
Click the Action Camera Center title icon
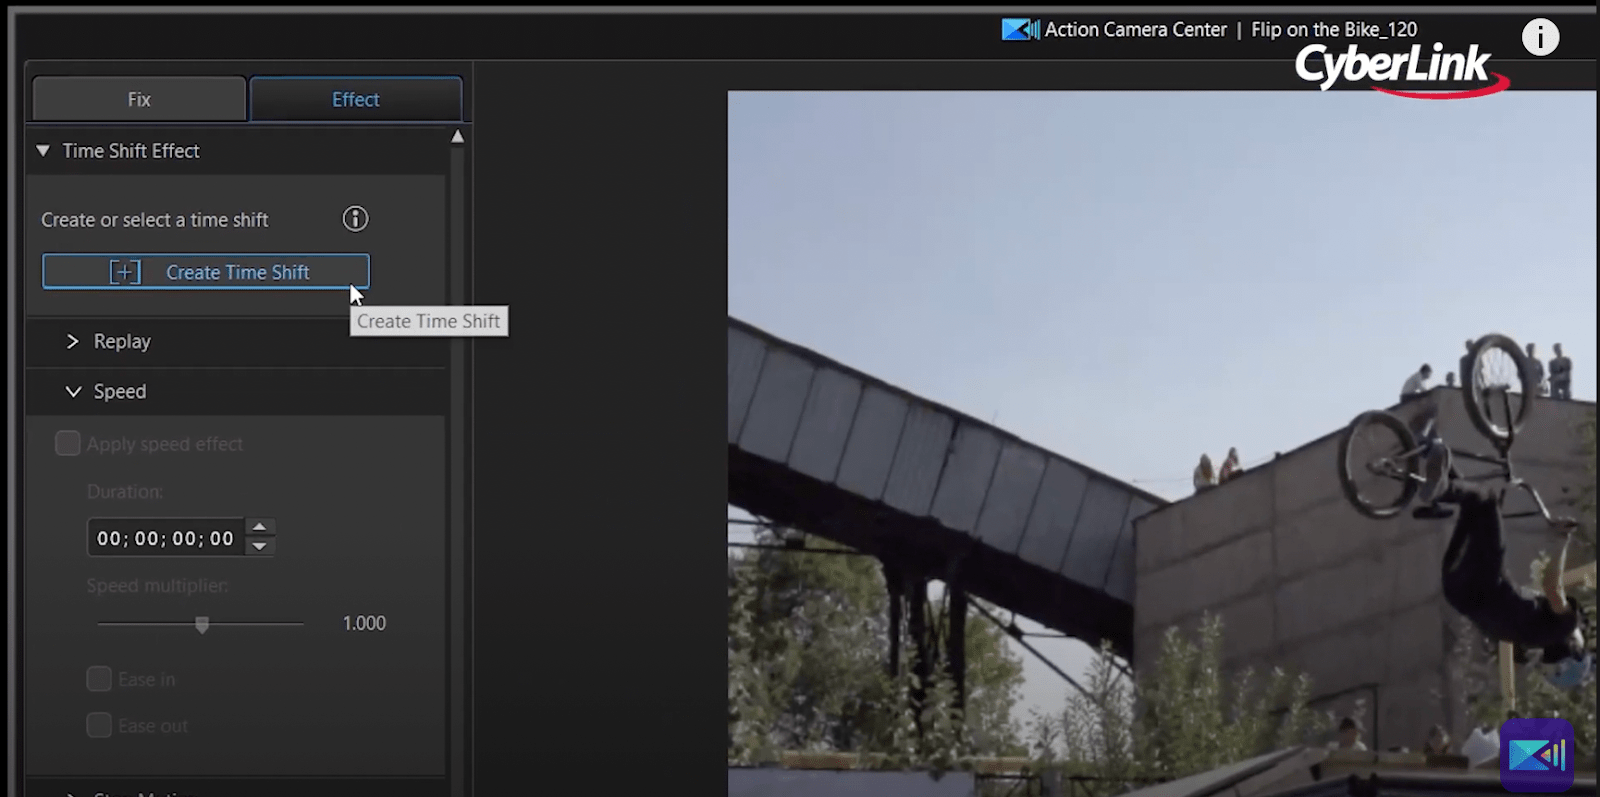[1020, 30]
